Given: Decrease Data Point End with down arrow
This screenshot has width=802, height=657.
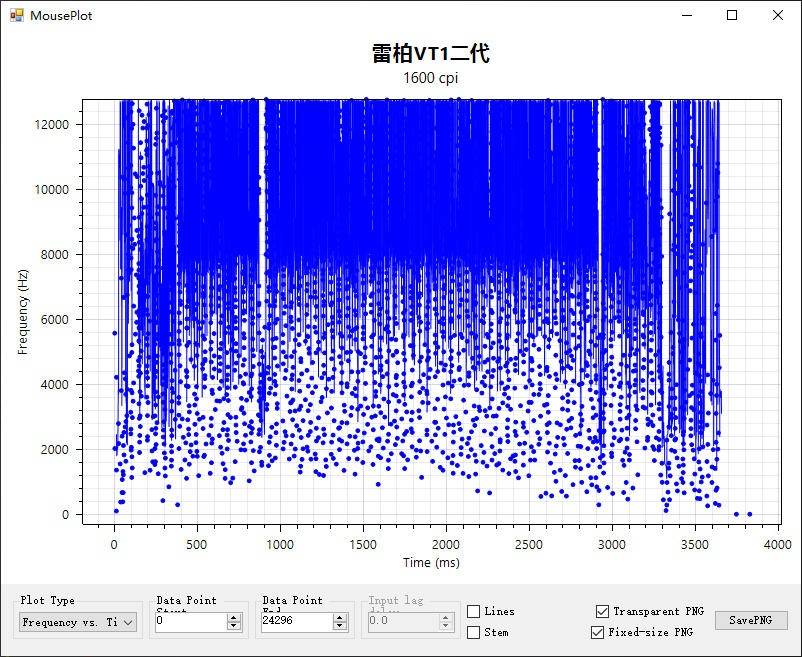Looking at the screenshot, I should tap(340, 627).
